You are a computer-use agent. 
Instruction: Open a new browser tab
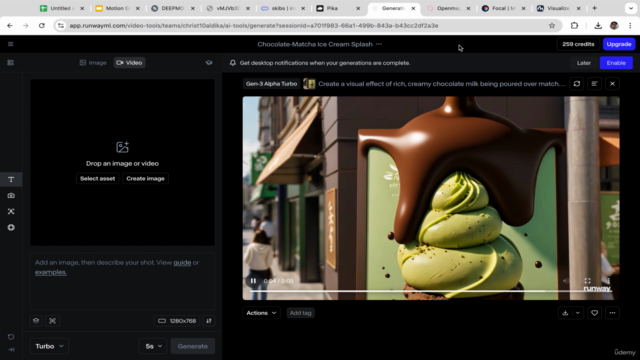pyautogui.click(x=594, y=8)
